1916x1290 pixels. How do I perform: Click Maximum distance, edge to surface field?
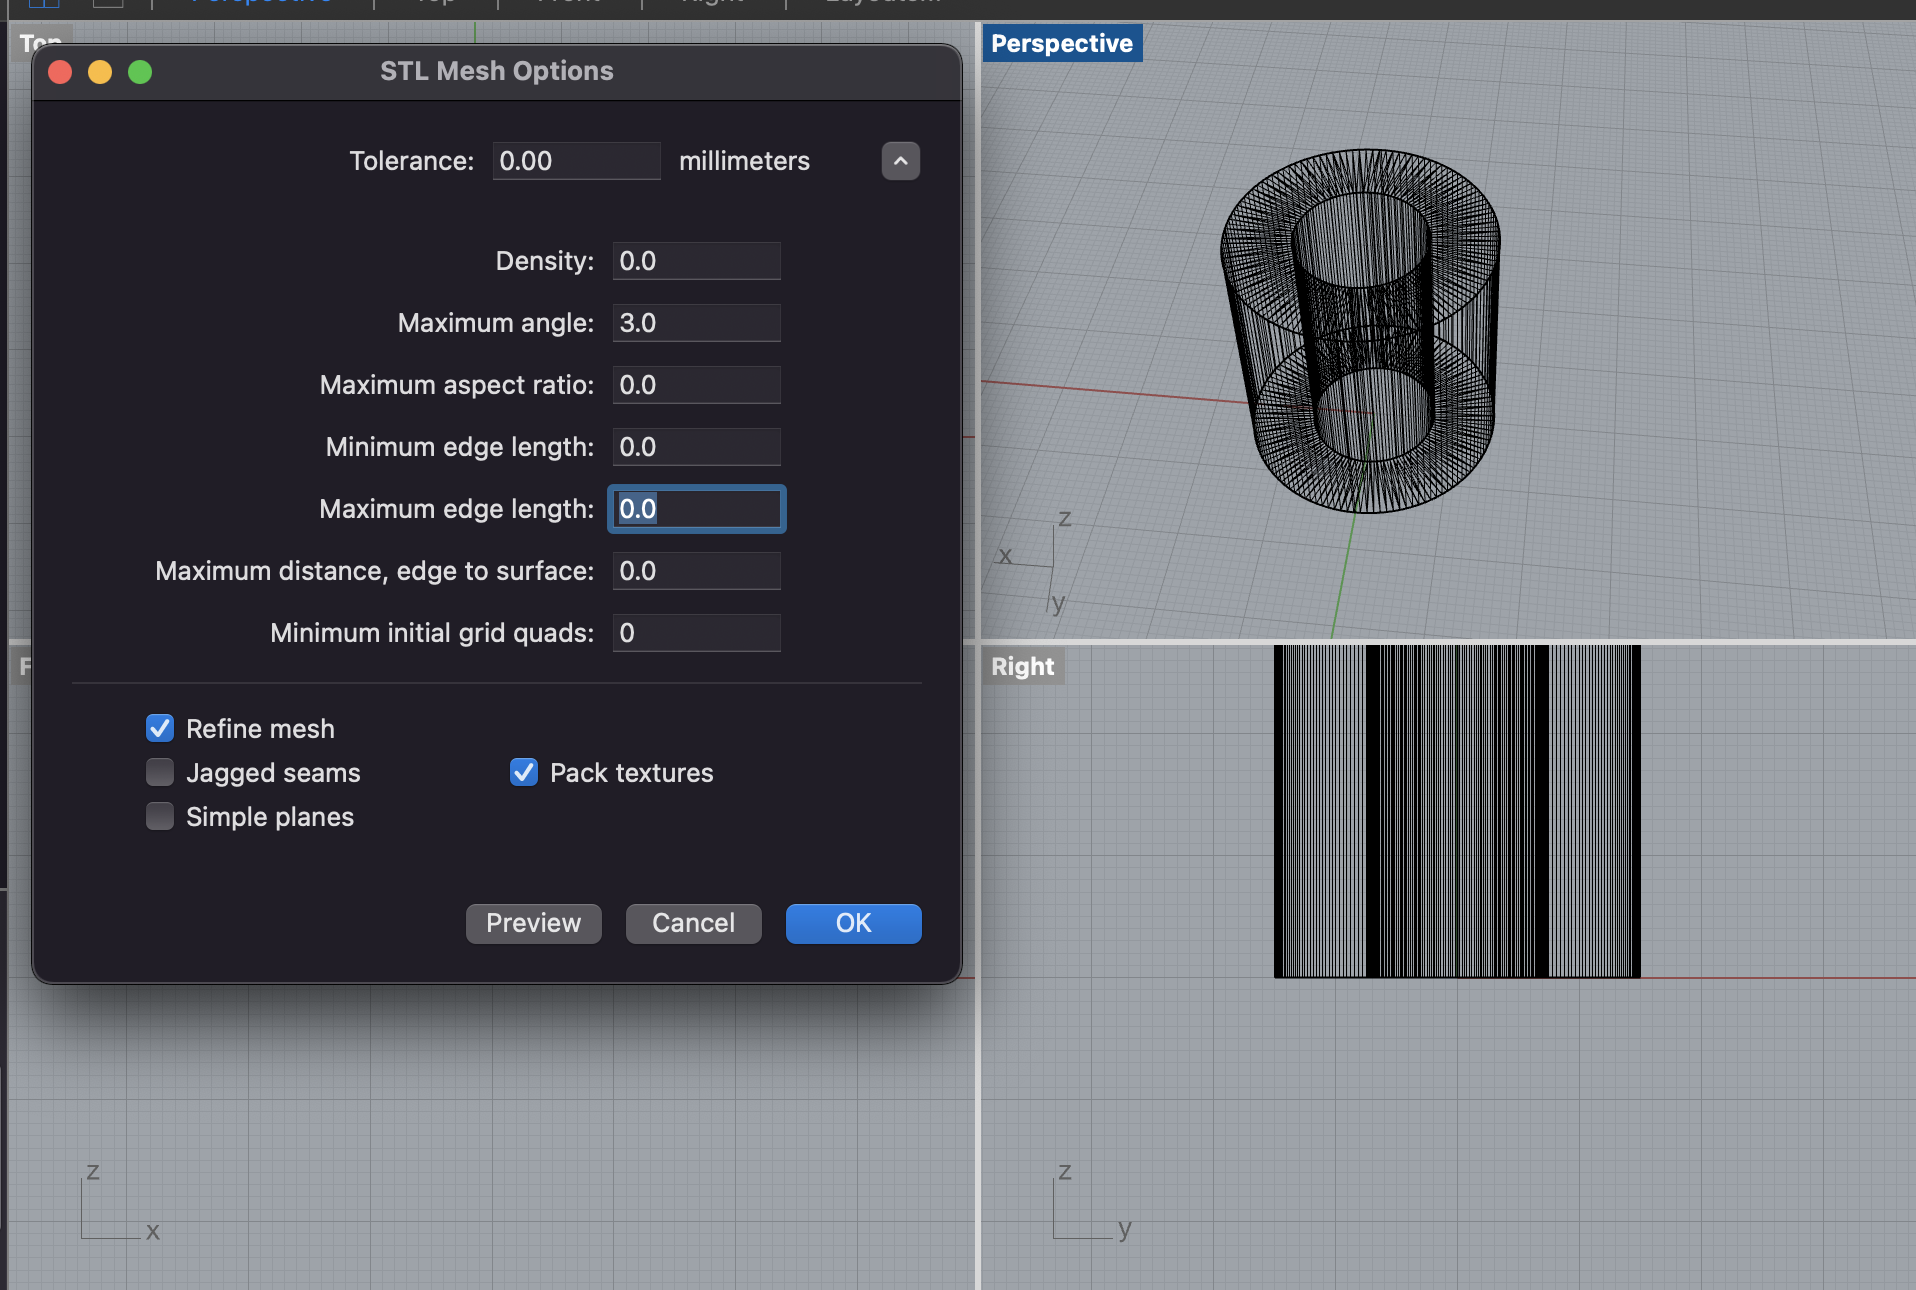click(x=696, y=571)
